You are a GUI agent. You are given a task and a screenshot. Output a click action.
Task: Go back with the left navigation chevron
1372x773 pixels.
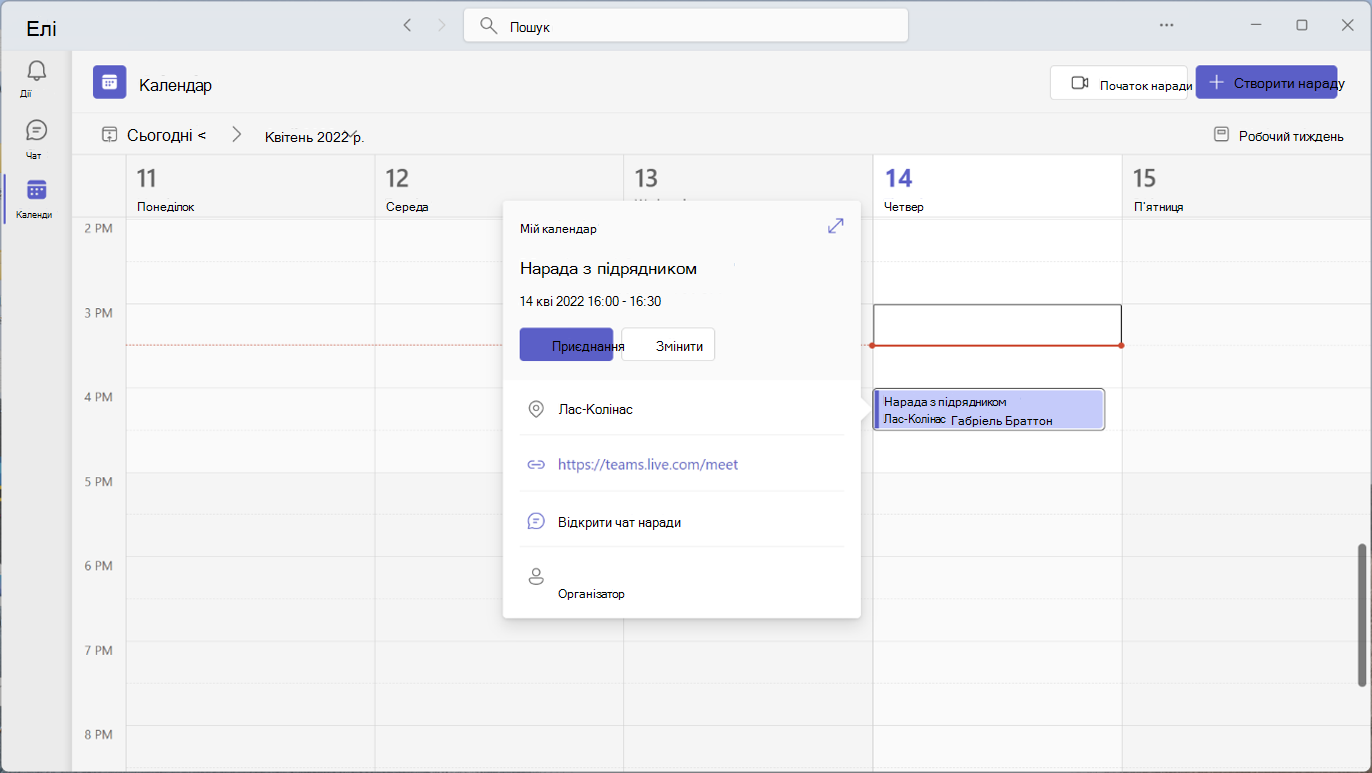(x=407, y=25)
